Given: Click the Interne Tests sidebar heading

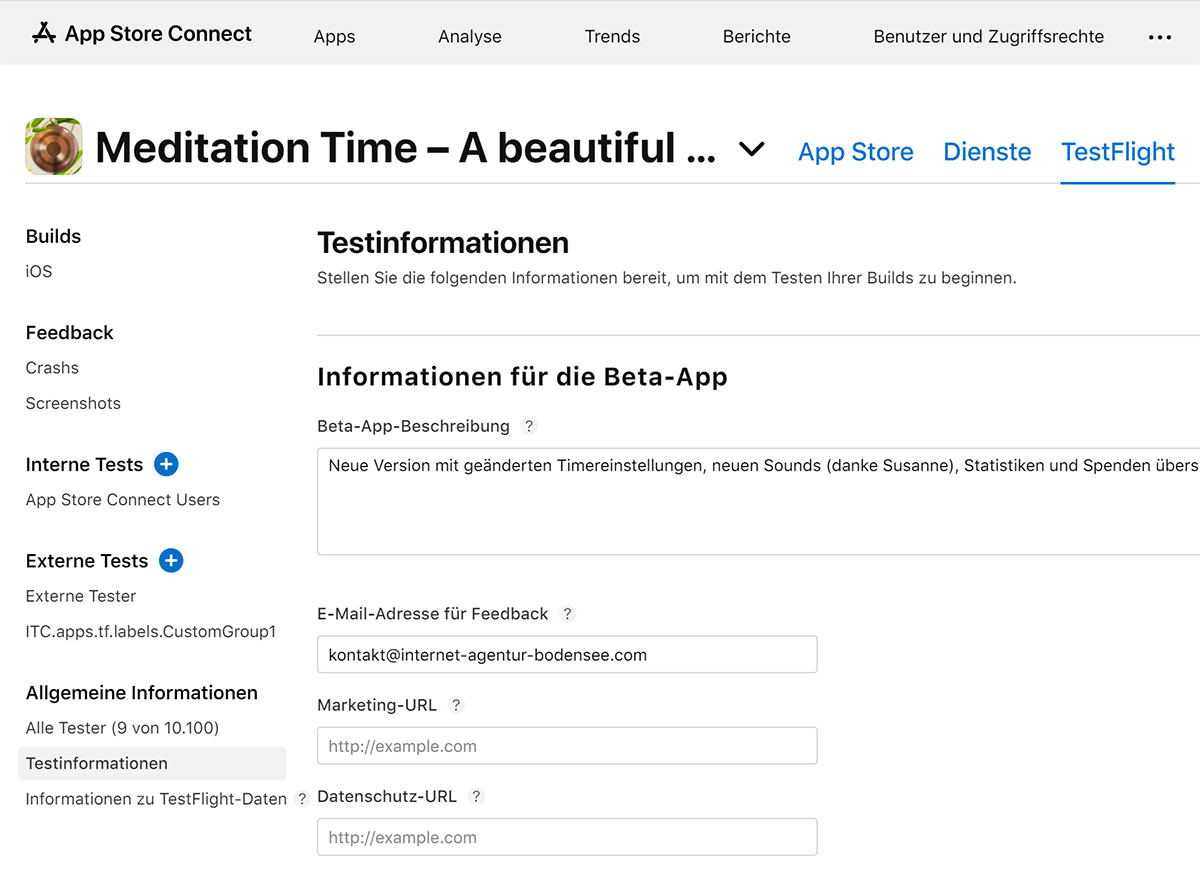Looking at the screenshot, I should point(84,464).
